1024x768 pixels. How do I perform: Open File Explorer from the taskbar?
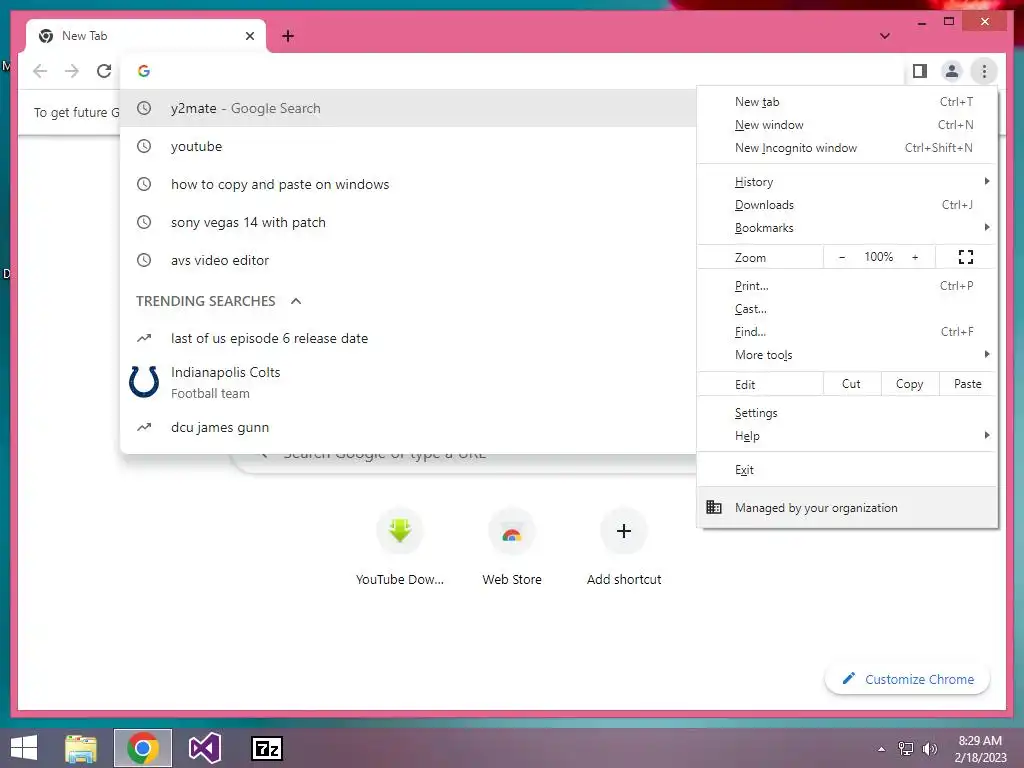pyautogui.click(x=81, y=748)
